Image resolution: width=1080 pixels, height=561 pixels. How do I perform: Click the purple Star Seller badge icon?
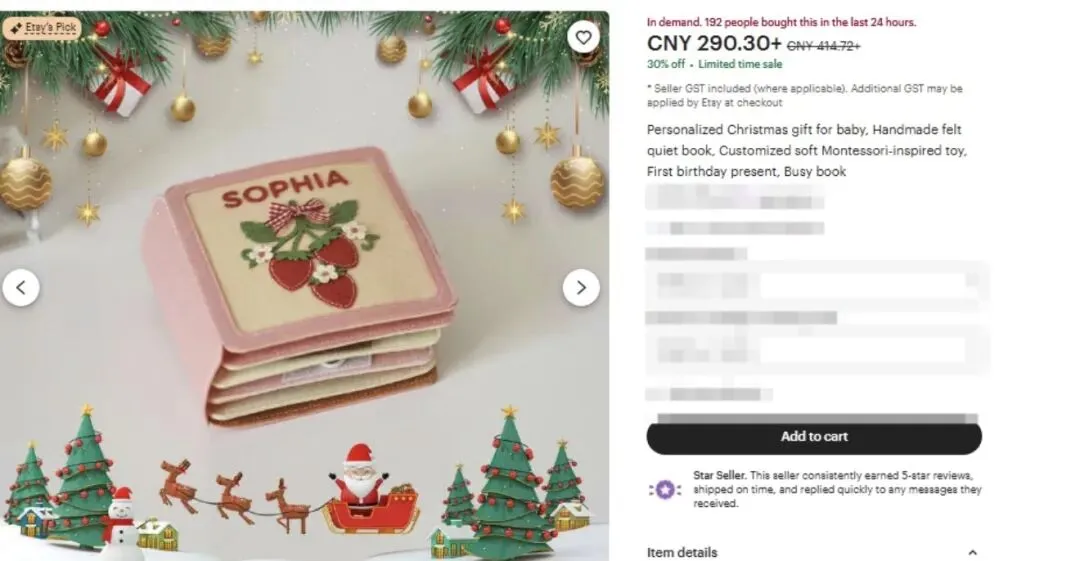pos(665,490)
